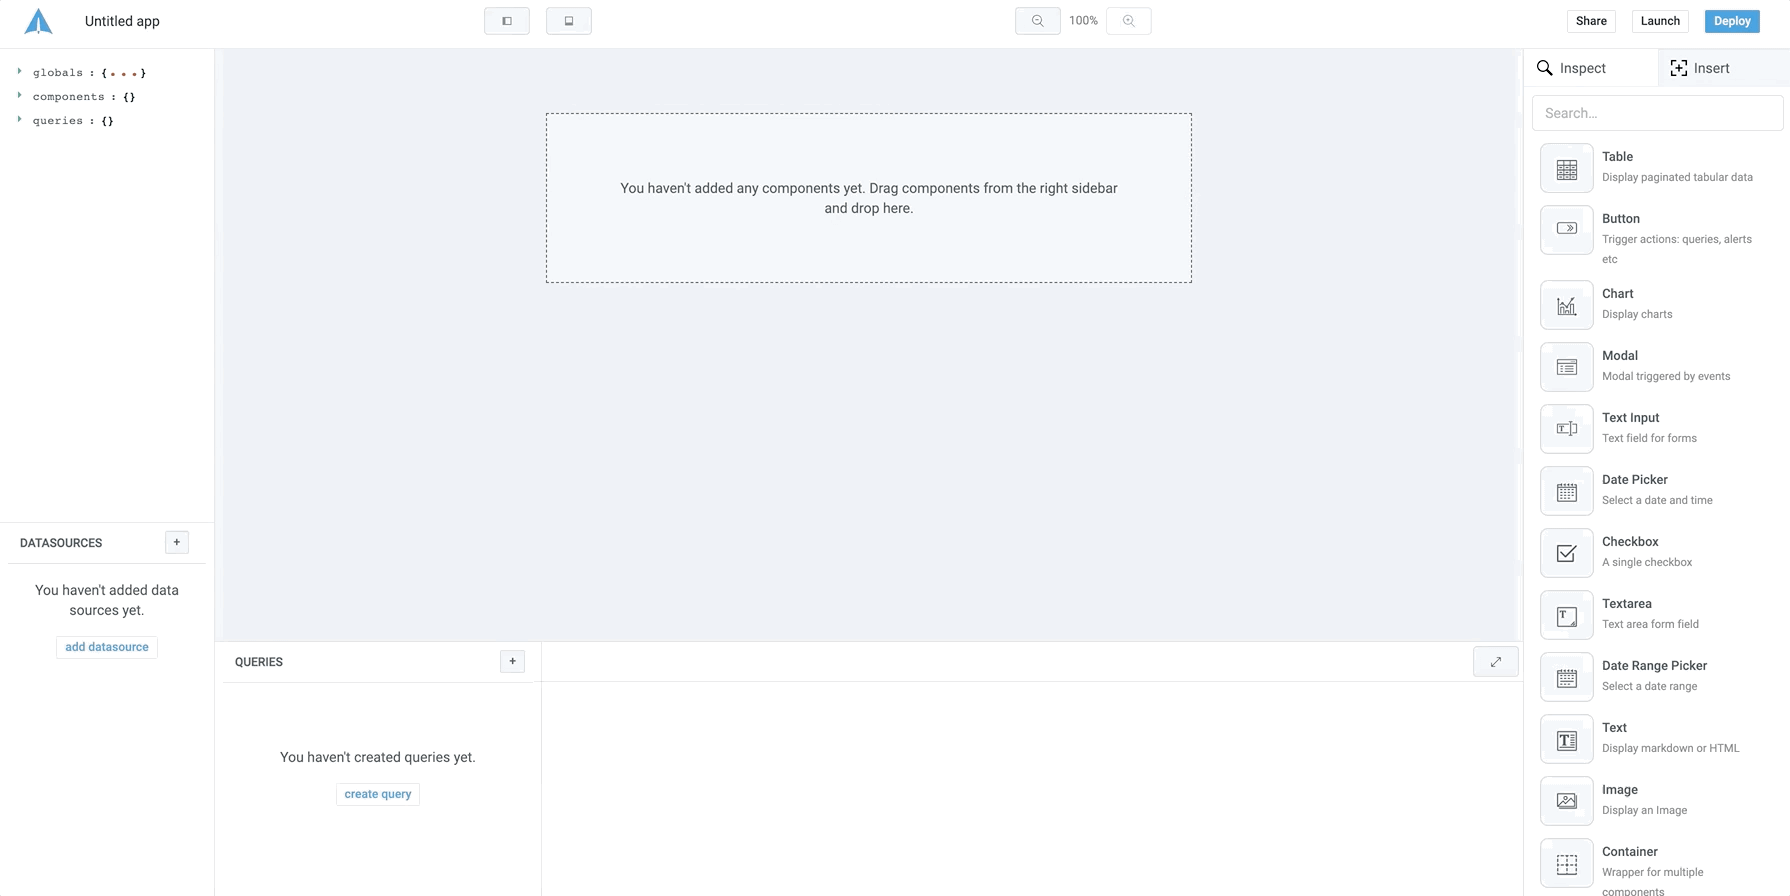
Task: Expand the components tree node
Action: 19,96
